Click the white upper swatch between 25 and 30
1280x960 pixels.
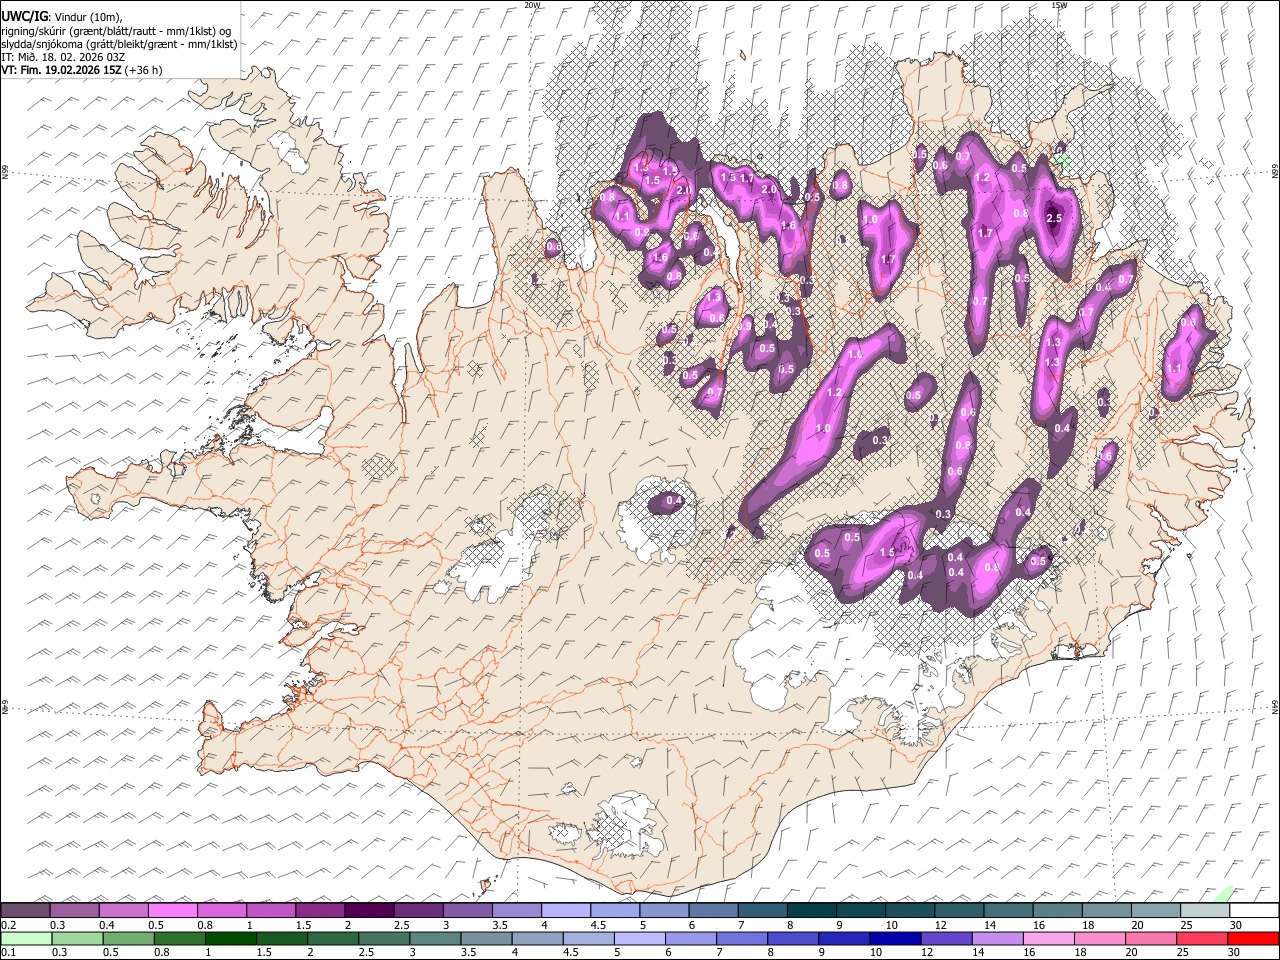1205,910
